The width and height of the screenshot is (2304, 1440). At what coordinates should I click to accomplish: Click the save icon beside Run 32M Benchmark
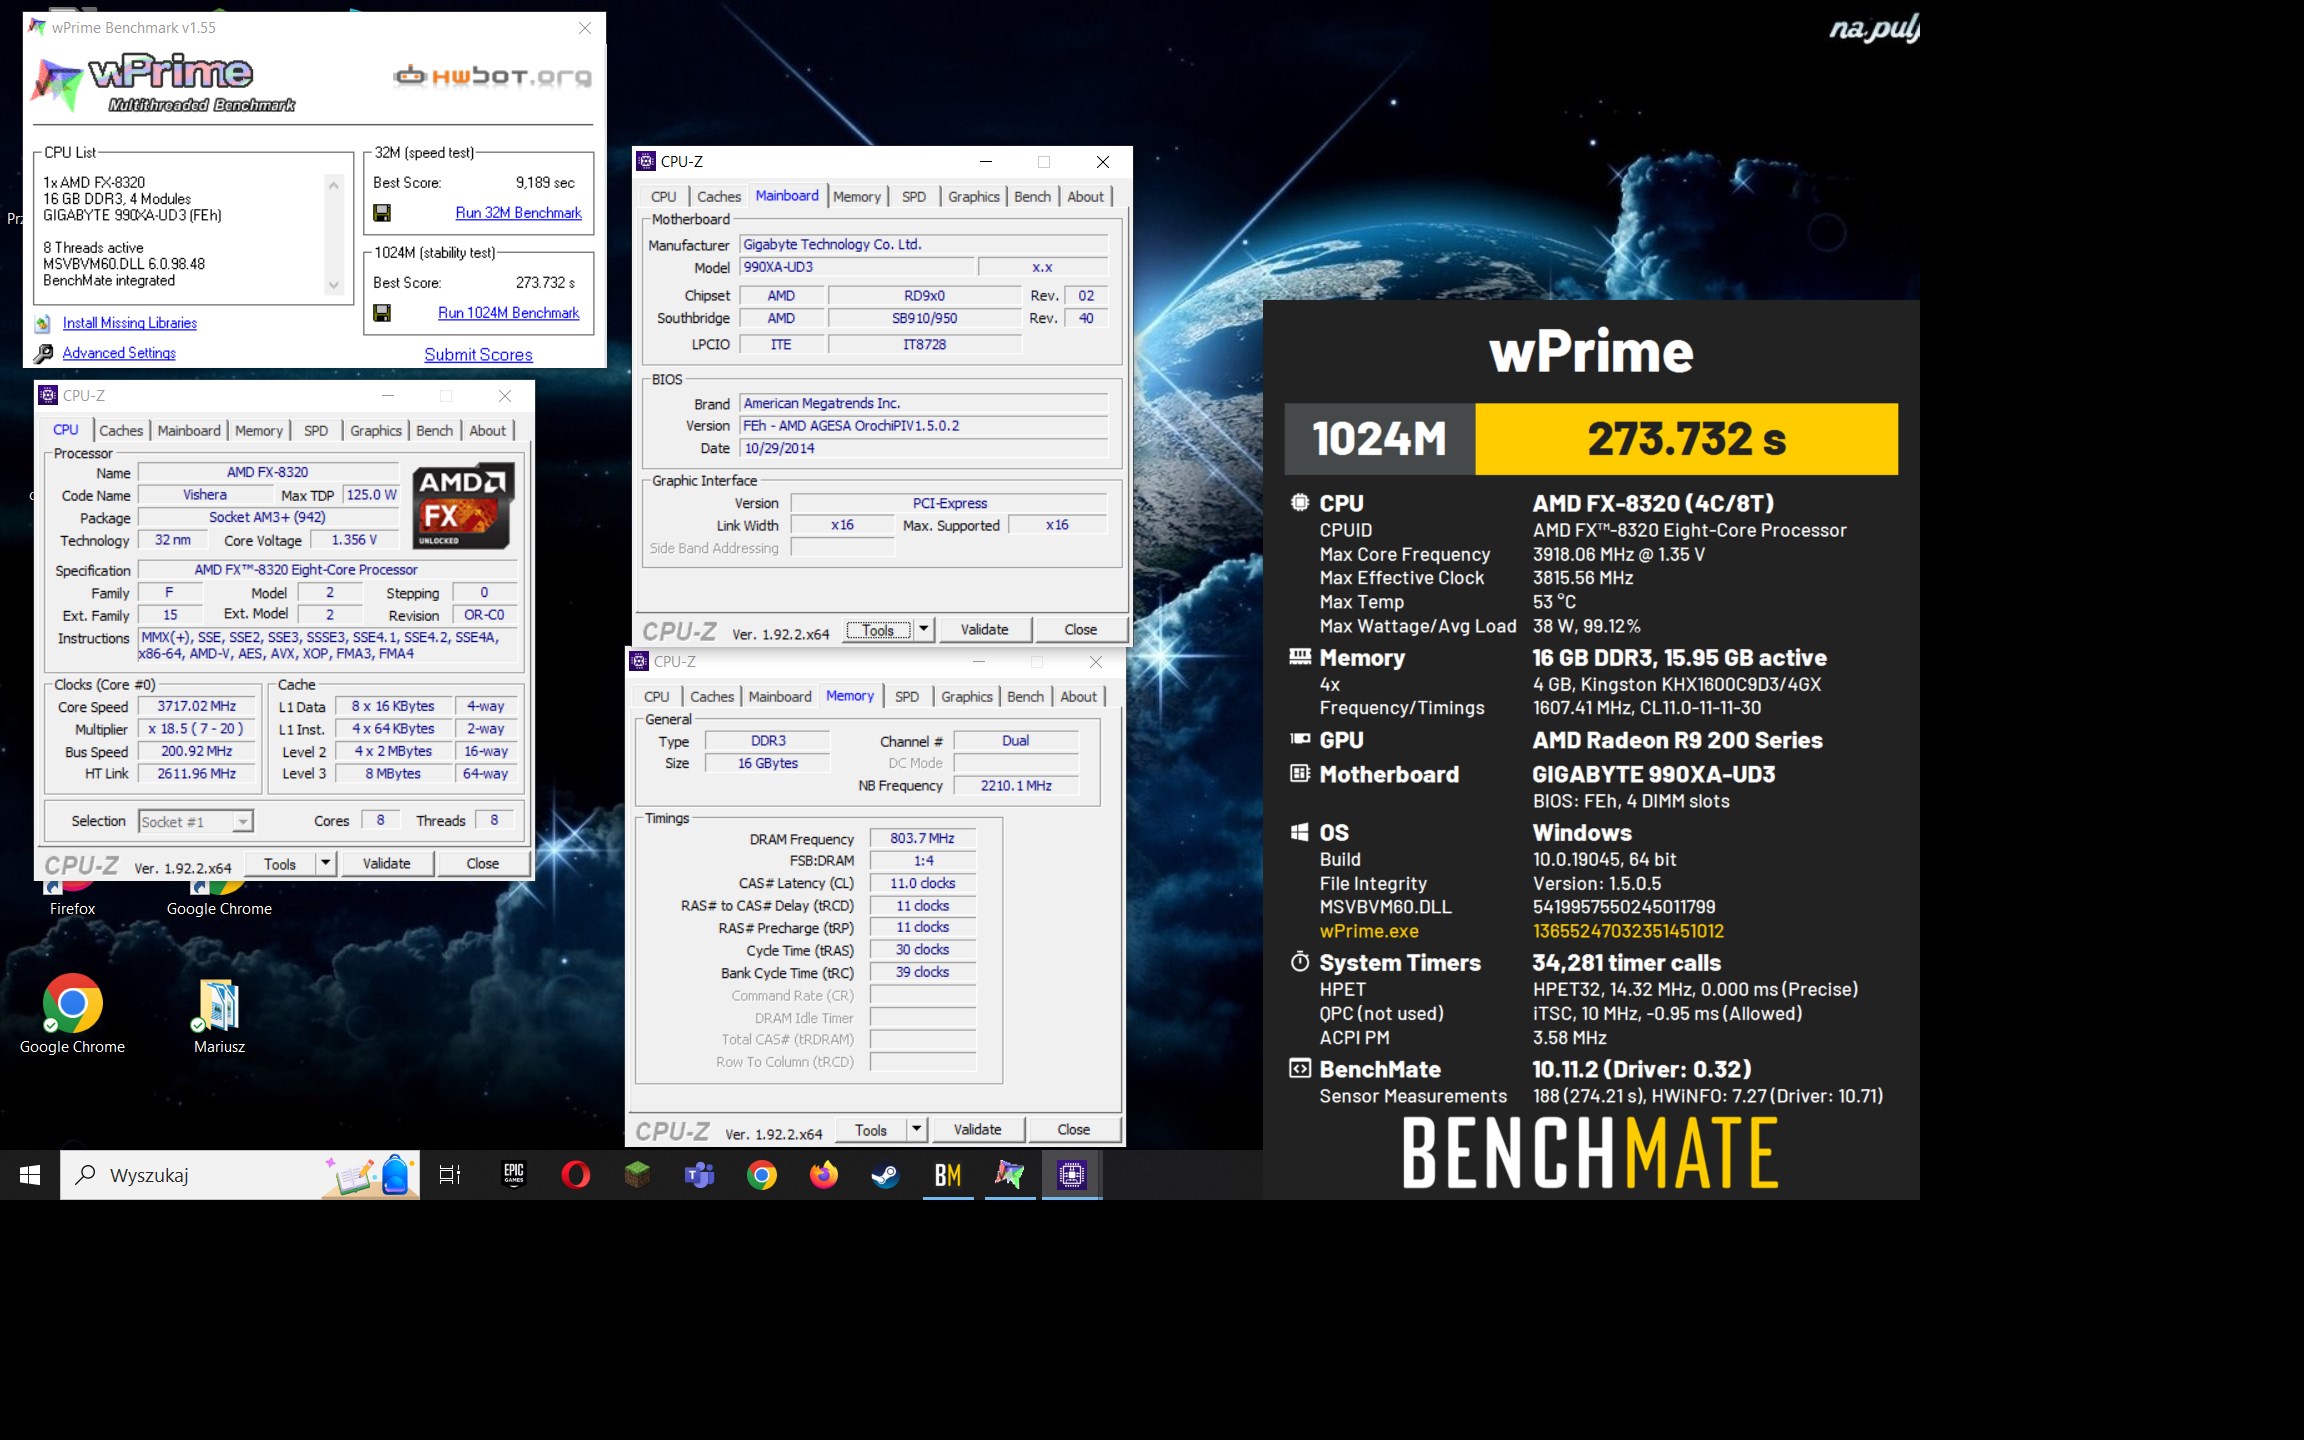click(x=381, y=213)
